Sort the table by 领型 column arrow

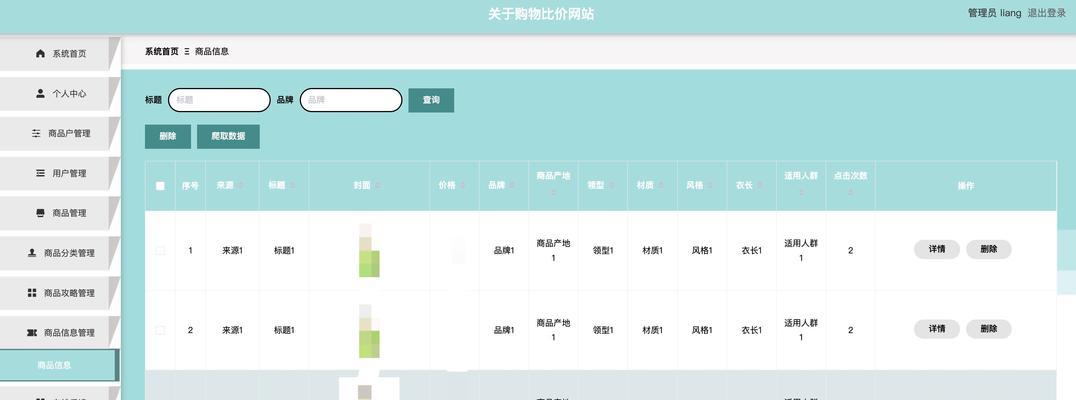(x=611, y=186)
